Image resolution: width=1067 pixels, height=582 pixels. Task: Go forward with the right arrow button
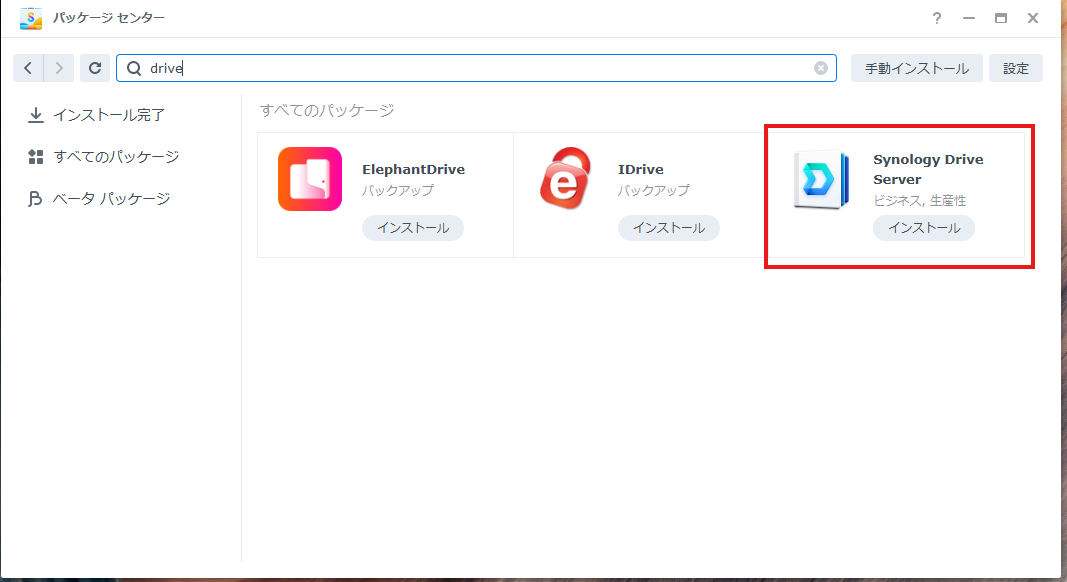59,68
